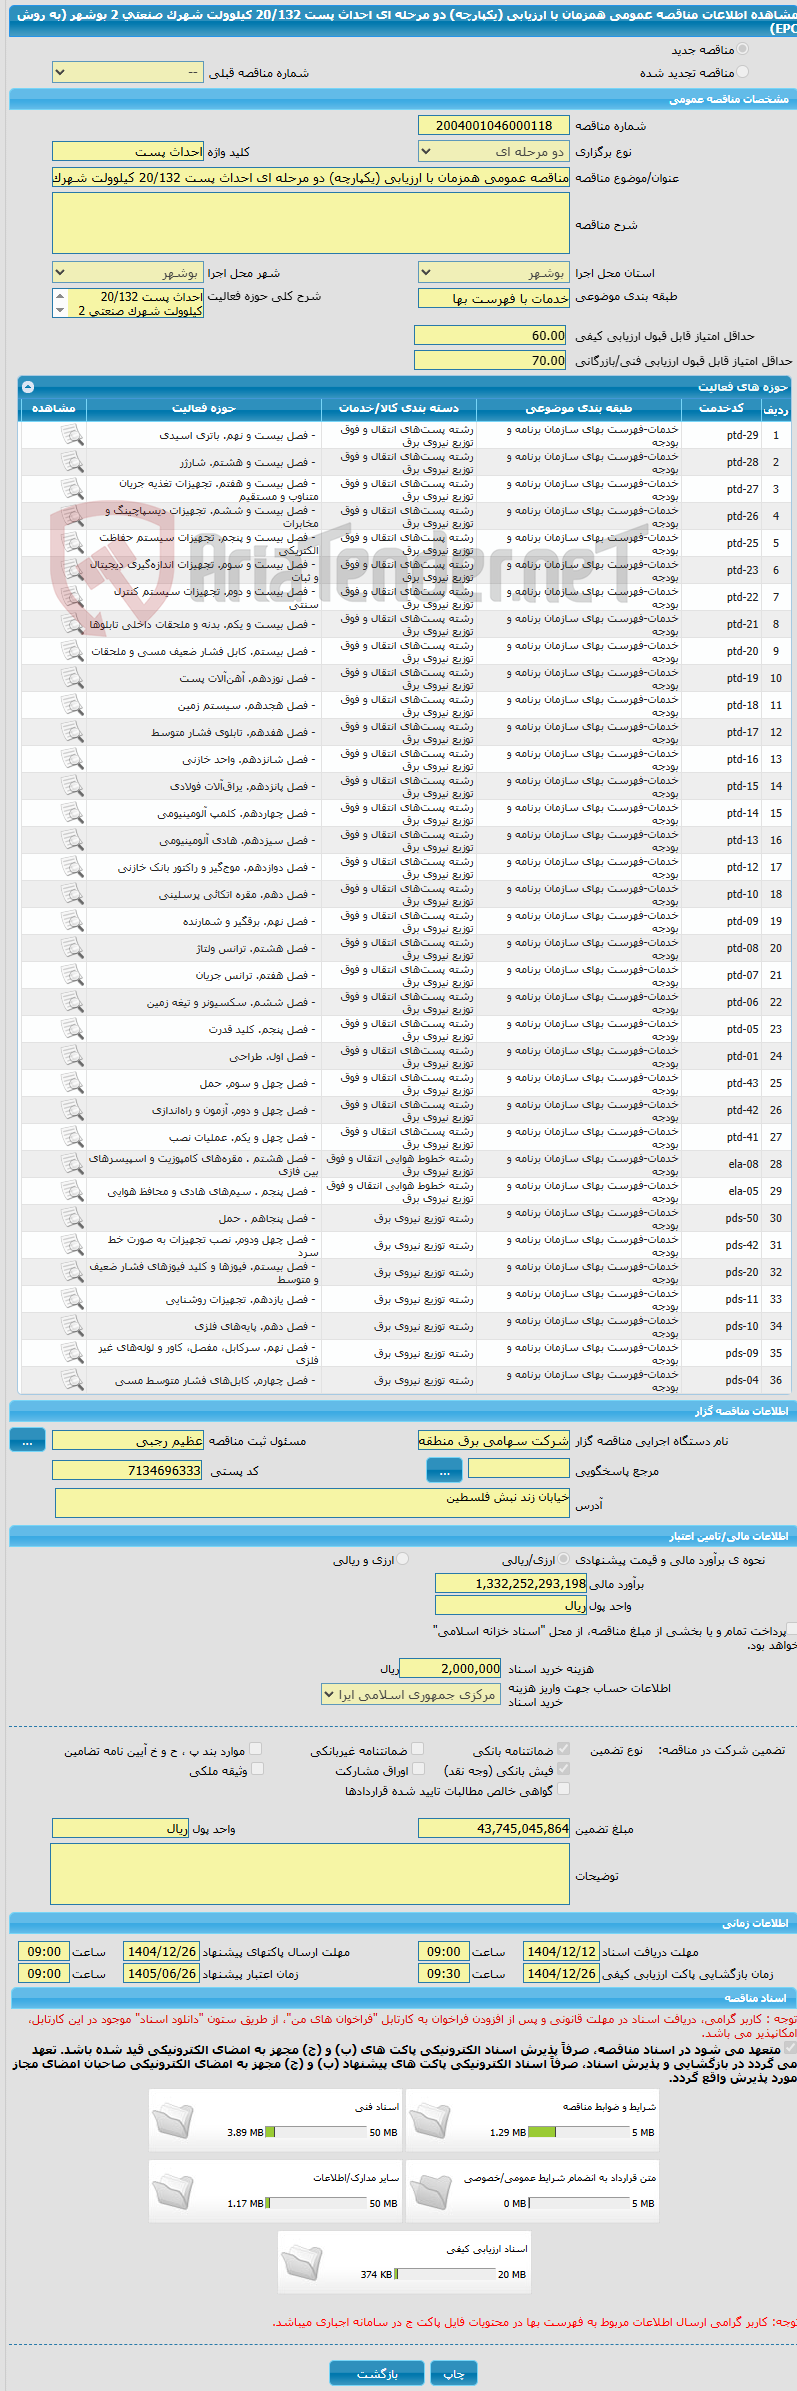This screenshot has height=2391, width=797.
Task: Open شهر محل اجرا dropdown
Action: 128,273
